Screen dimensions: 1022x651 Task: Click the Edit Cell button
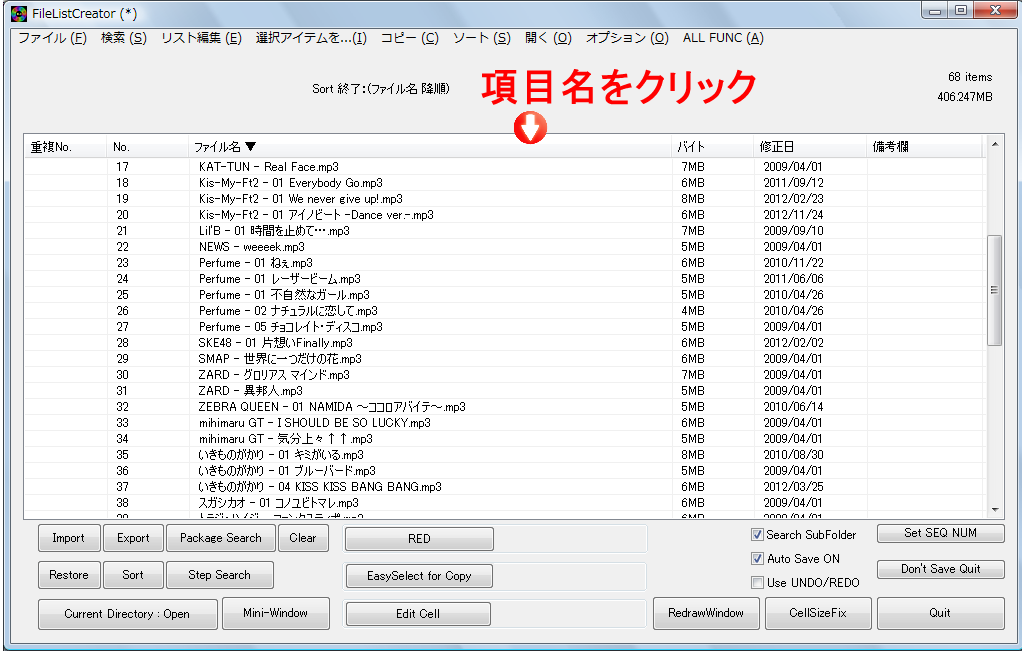(418, 613)
